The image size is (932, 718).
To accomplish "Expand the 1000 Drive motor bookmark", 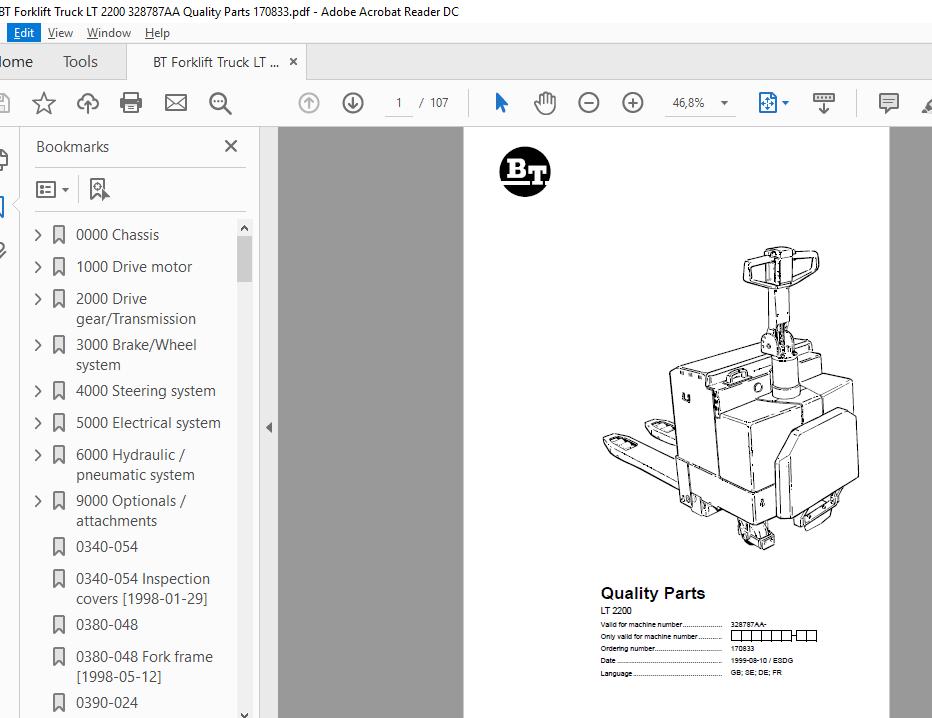I will (x=38, y=267).
